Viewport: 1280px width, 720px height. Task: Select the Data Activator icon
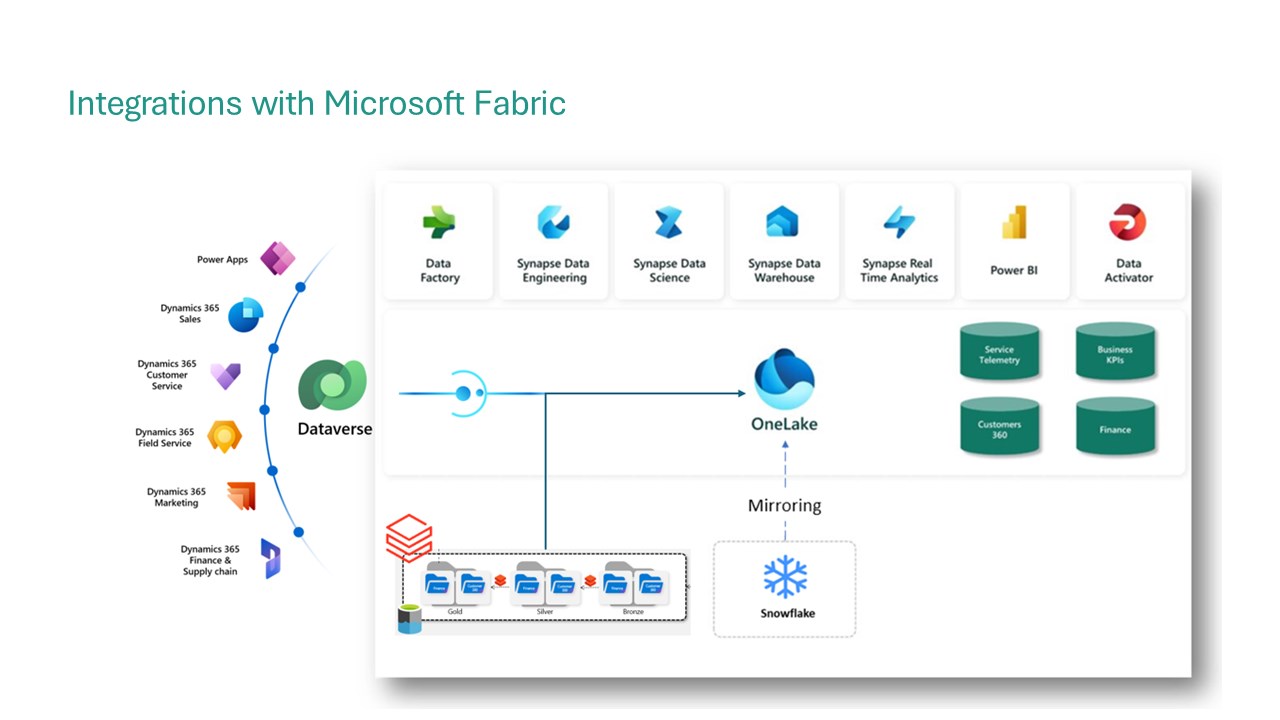pos(1128,222)
